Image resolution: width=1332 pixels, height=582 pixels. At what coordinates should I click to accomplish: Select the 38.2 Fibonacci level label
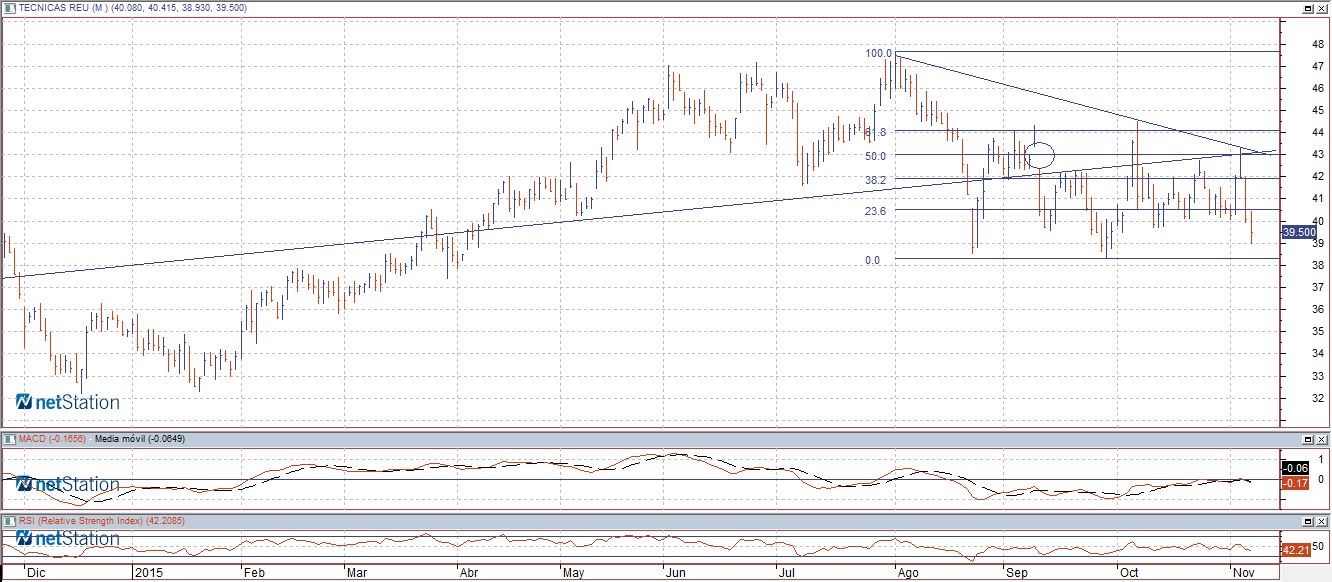[875, 180]
